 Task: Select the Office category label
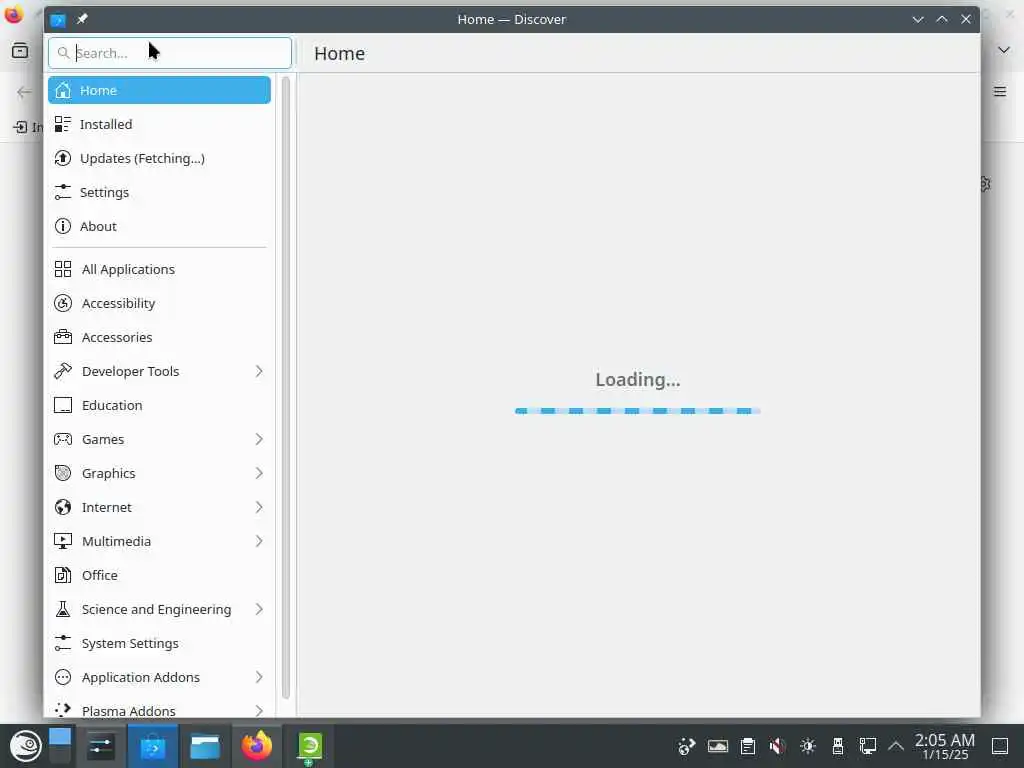(x=100, y=575)
